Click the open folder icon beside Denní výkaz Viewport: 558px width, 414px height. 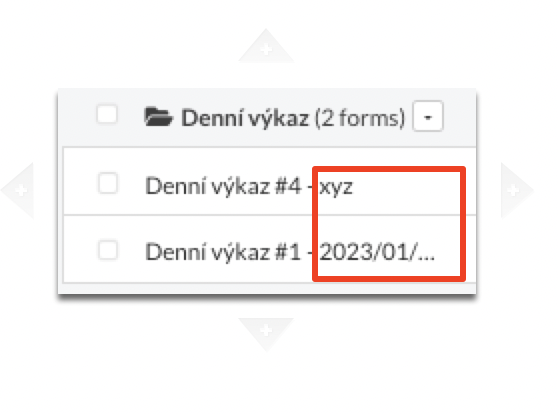(x=158, y=117)
